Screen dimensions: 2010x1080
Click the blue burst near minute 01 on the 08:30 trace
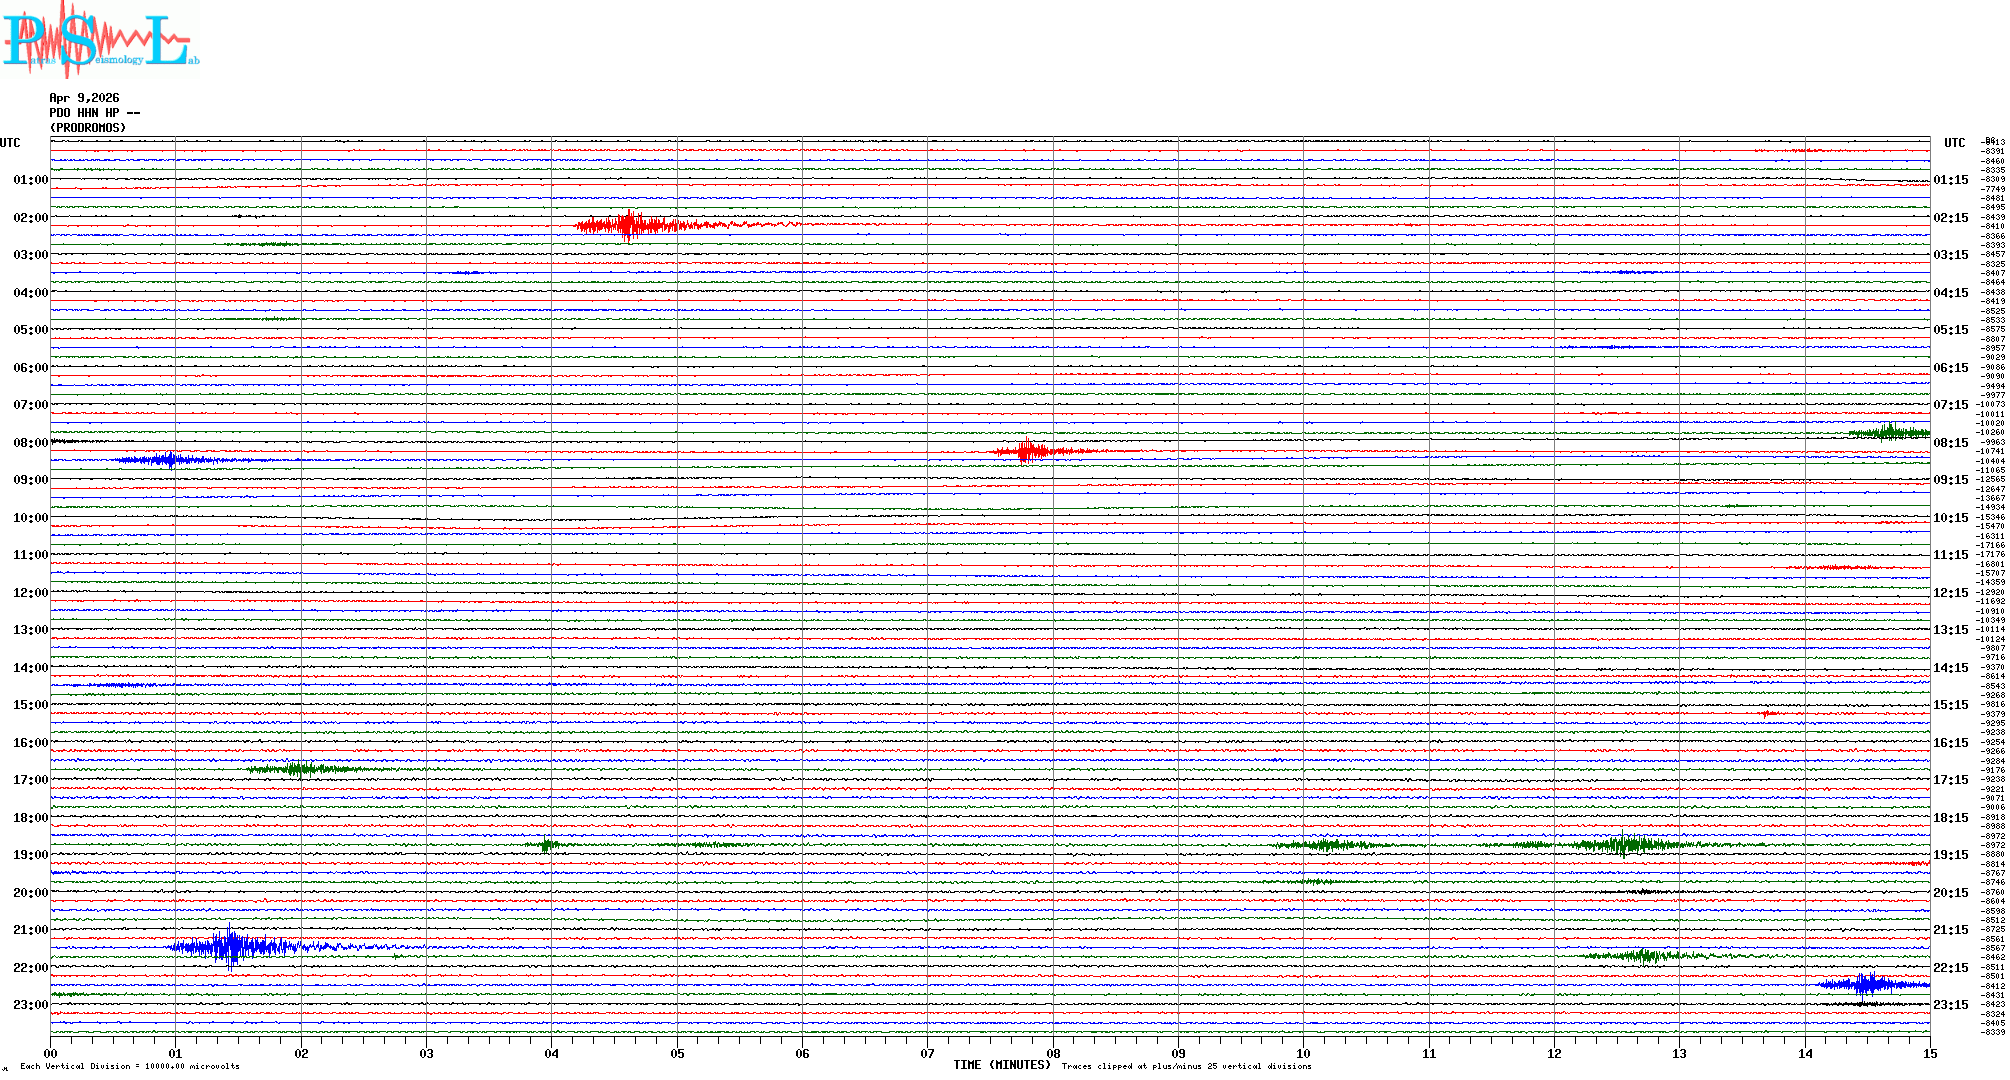[170, 460]
